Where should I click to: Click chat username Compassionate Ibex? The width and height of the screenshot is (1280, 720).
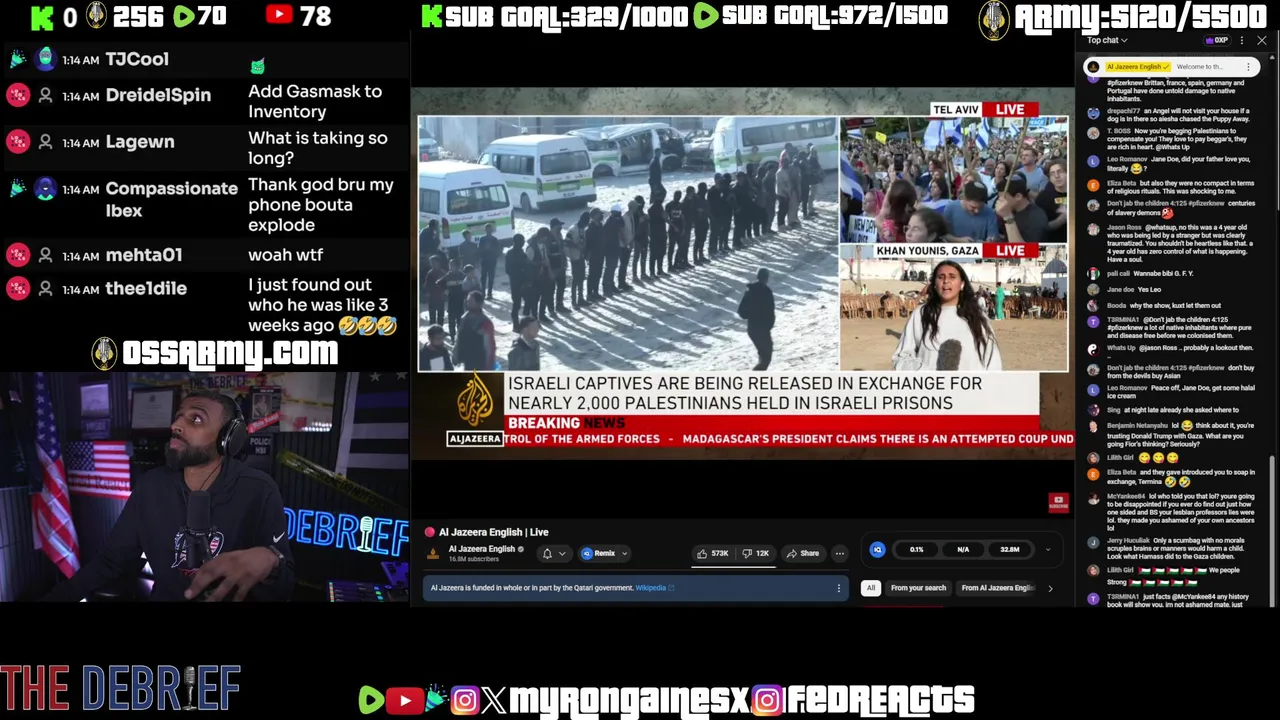click(x=172, y=199)
